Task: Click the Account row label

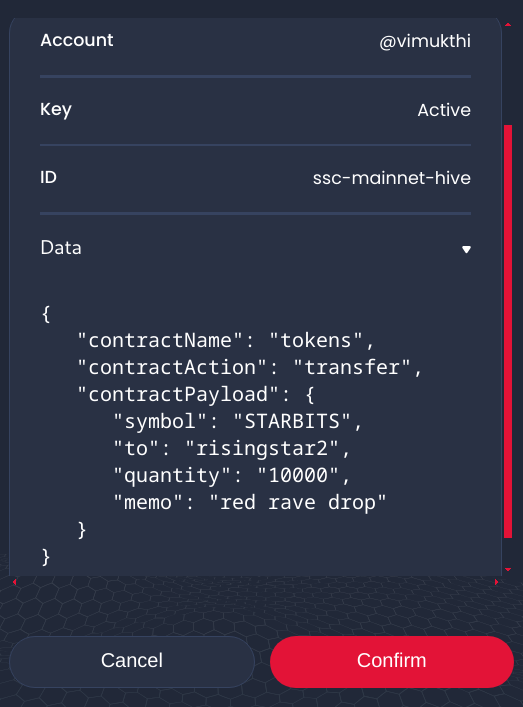Action: (x=77, y=41)
